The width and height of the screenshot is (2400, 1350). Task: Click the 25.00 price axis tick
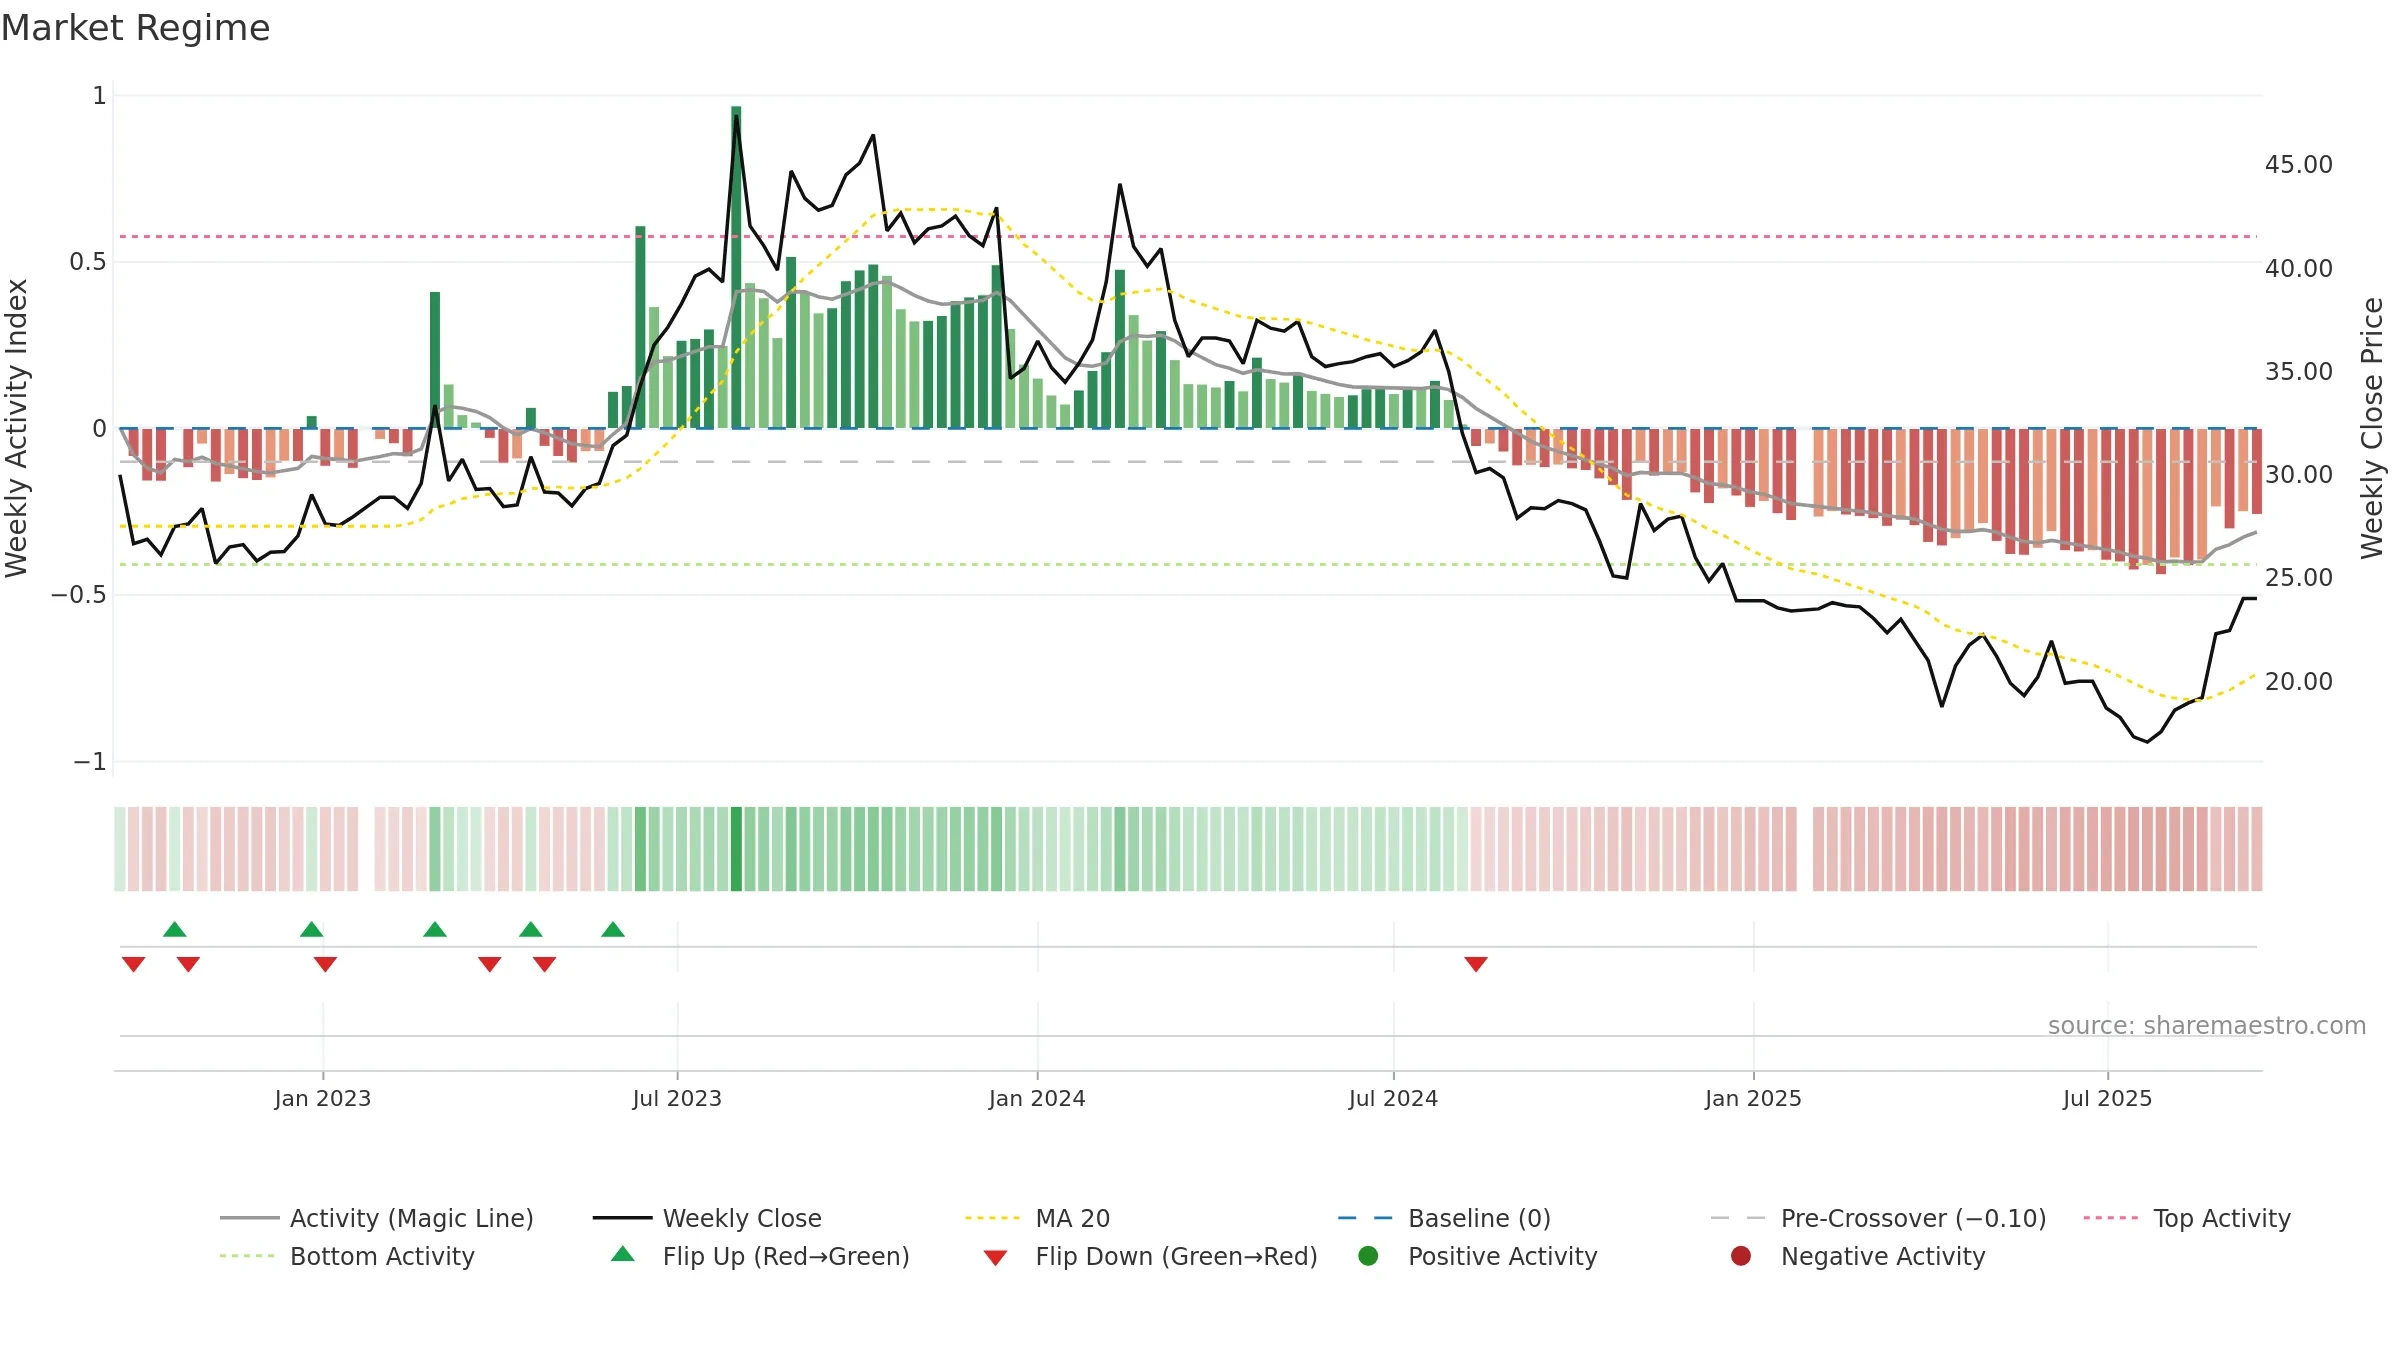click(x=2298, y=577)
